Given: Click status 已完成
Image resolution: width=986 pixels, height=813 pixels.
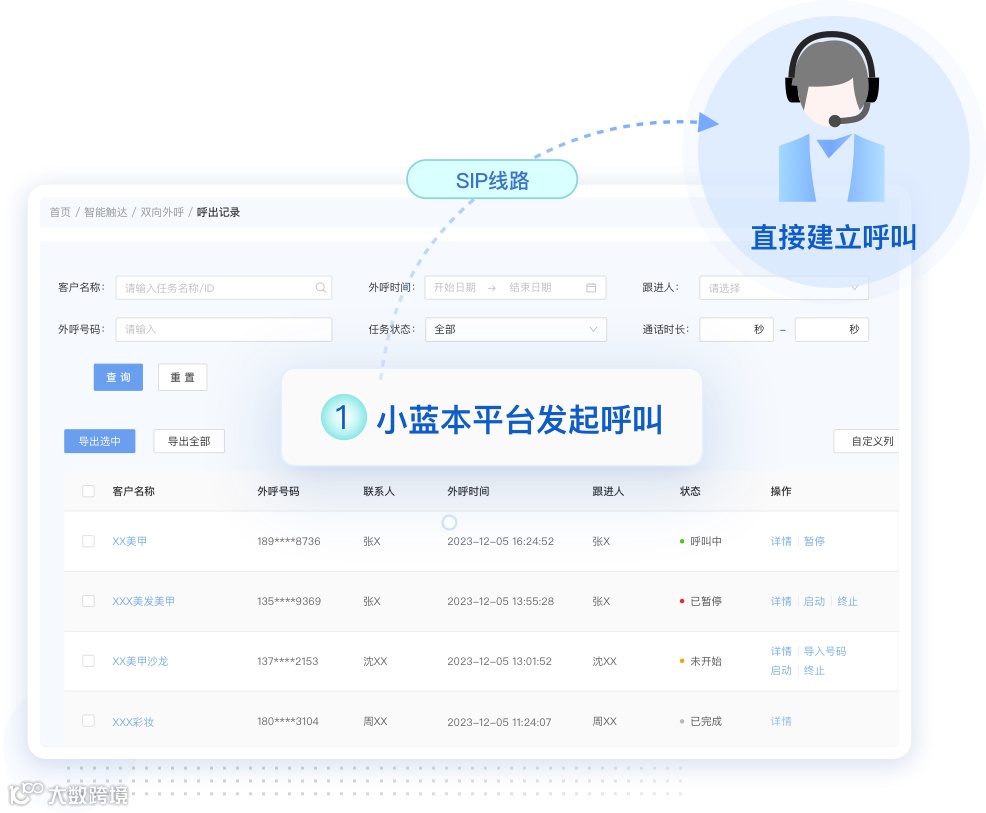Looking at the screenshot, I should click(x=706, y=721).
